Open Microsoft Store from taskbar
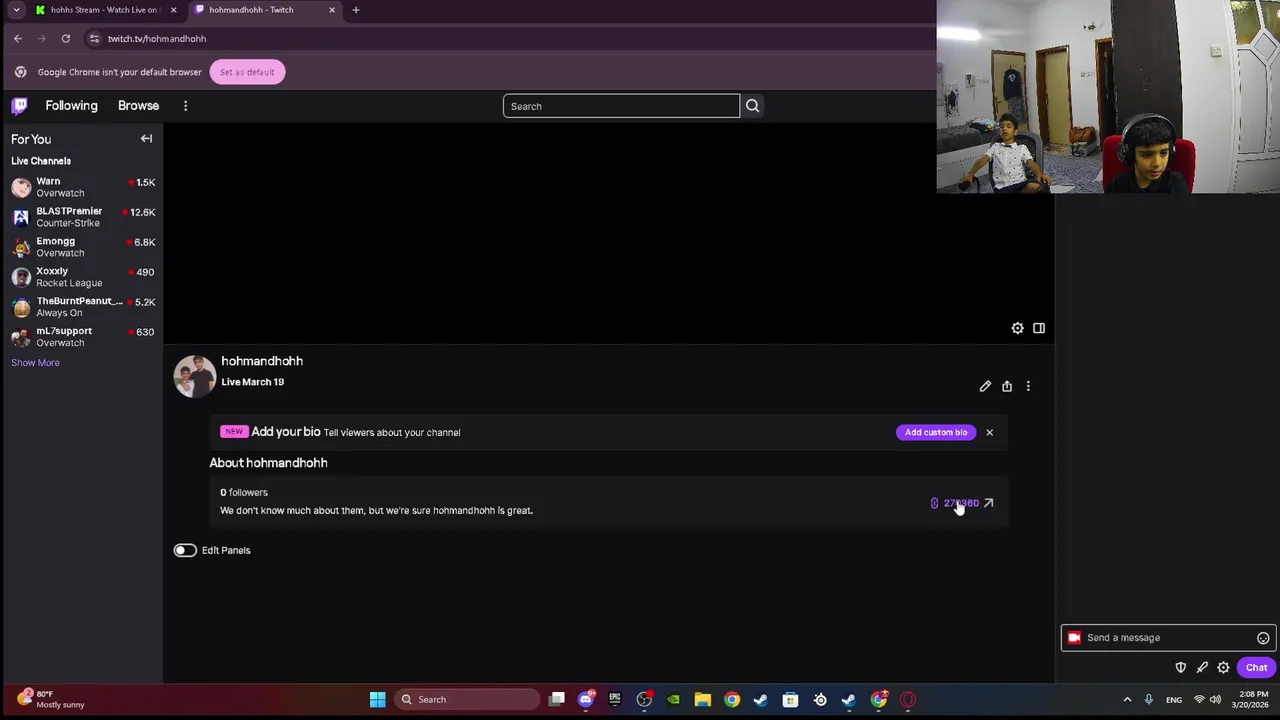Viewport: 1280px width, 720px height. pyautogui.click(x=790, y=700)
